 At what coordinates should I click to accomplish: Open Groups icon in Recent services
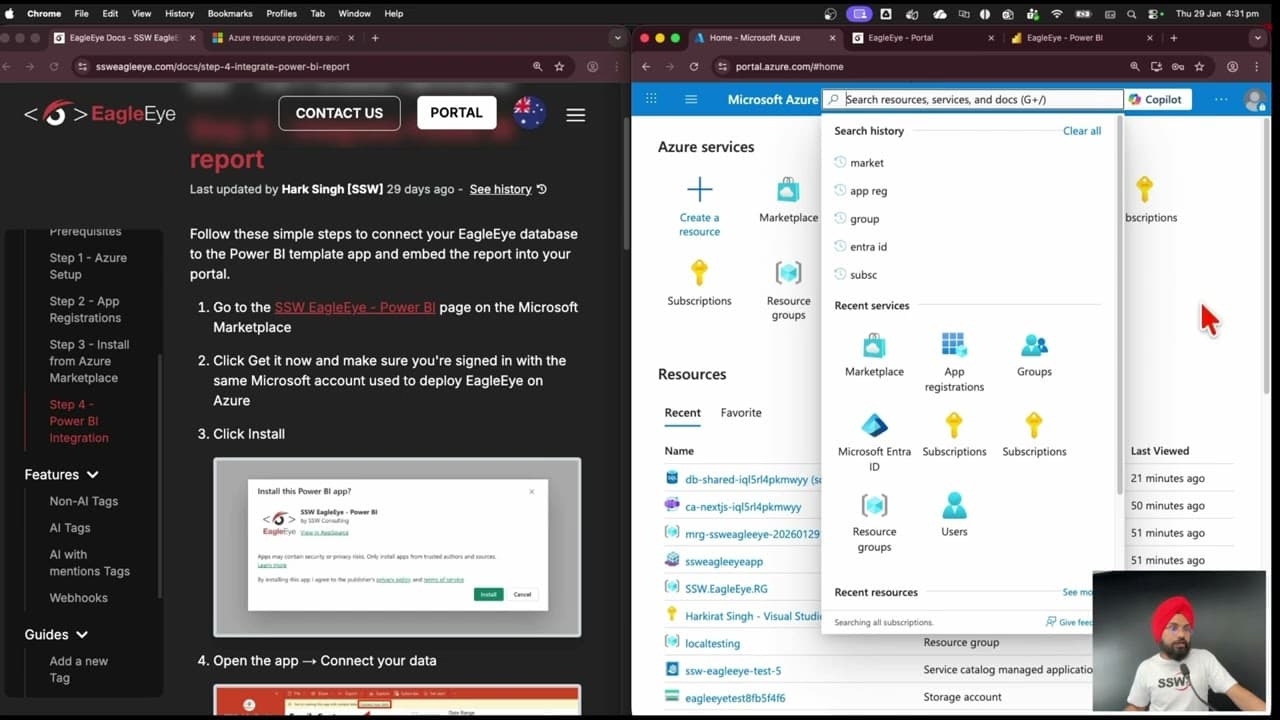[x=1034, y=346]
